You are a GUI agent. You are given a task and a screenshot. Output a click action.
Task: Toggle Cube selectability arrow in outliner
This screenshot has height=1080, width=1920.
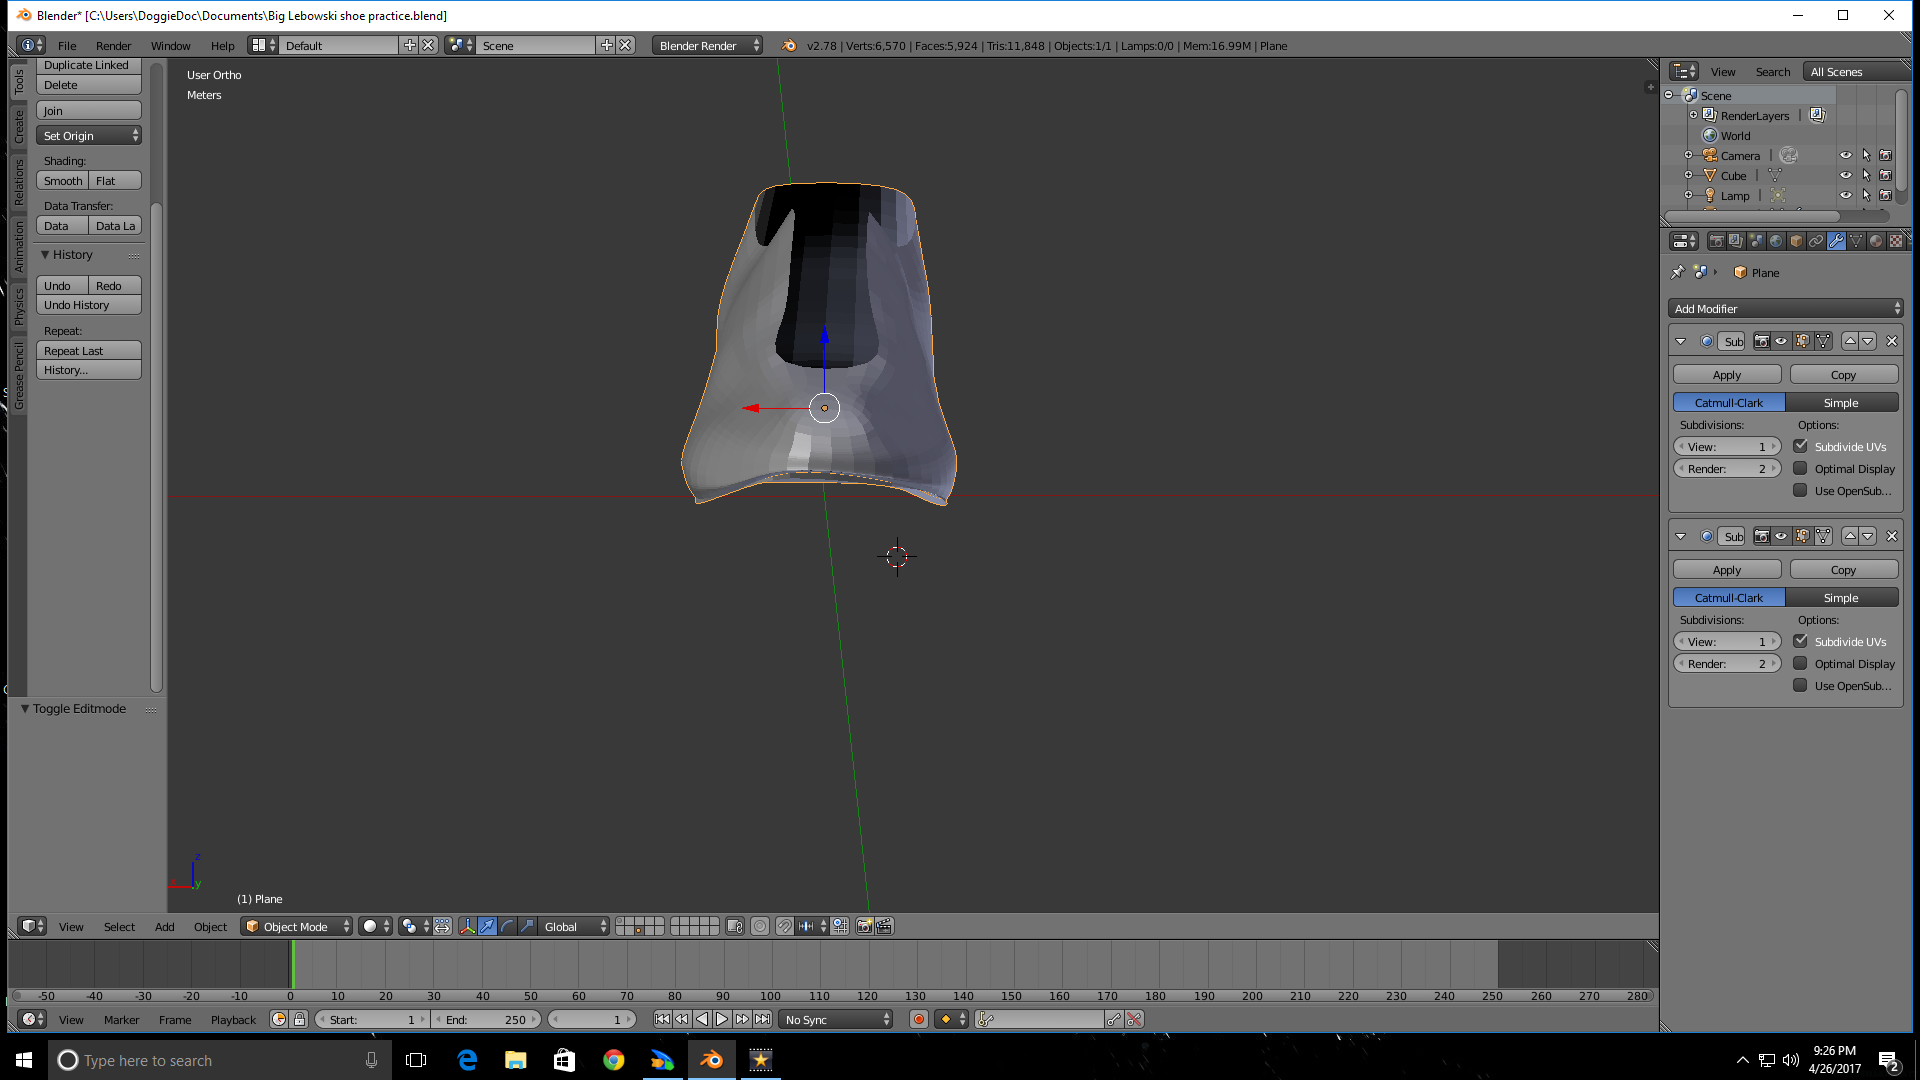tap(1866, 175)
